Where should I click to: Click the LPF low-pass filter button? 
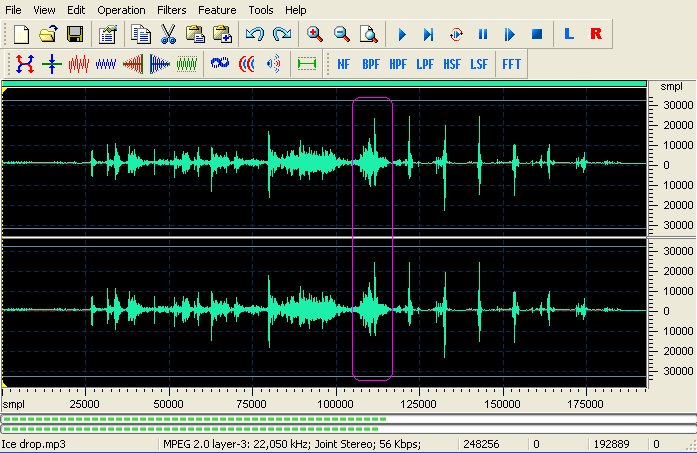[x=425, y=64]
